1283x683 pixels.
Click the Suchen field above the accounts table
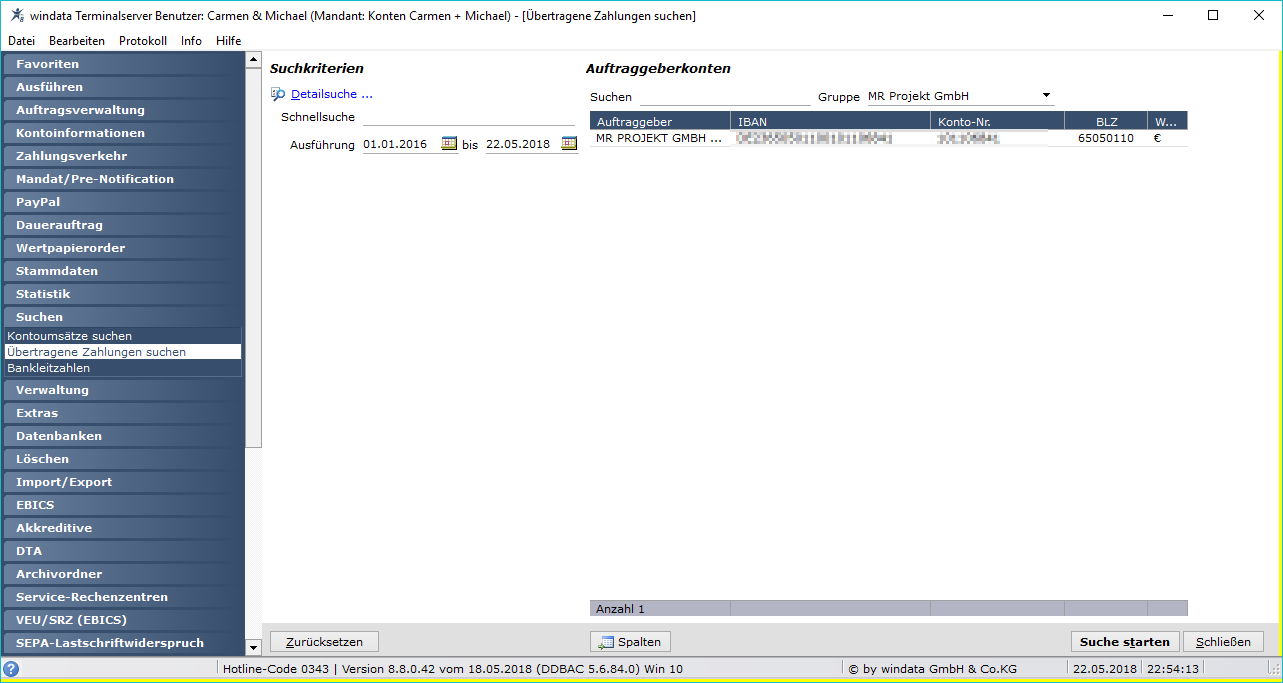(725, 97)
